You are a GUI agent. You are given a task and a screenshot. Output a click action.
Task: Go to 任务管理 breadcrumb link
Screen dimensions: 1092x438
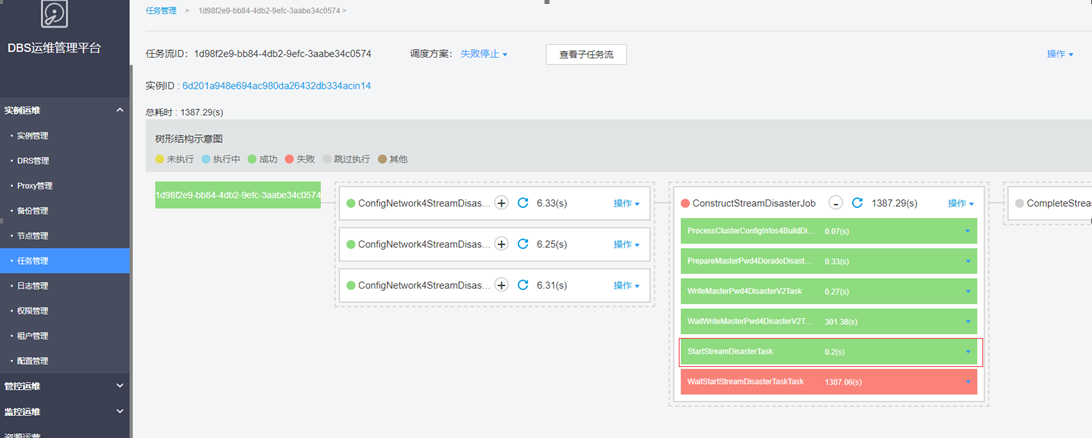[x=161, y=11]
